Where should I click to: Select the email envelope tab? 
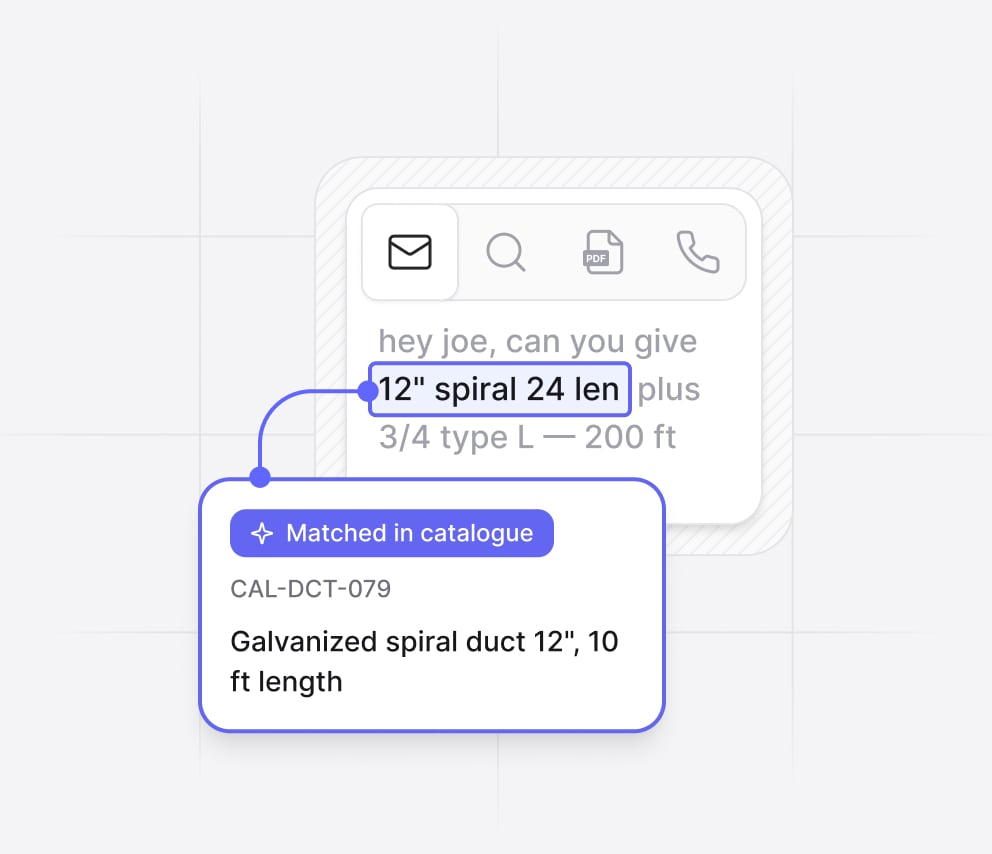pyautogui.click(x=410, y=252)
